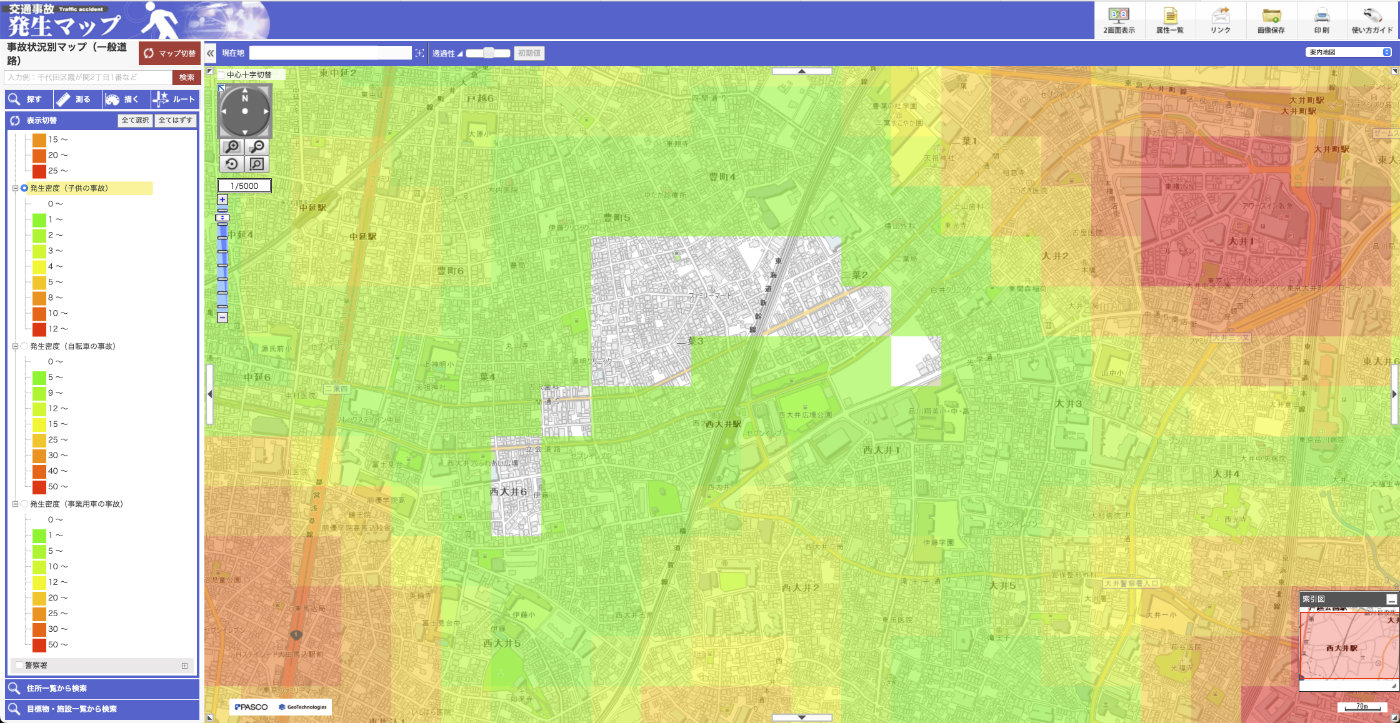The width and height of the screenshot is (1400, 723).
Task: Collapse the 発生密度（自転車の事故） tree node
Action: point(15,346)
